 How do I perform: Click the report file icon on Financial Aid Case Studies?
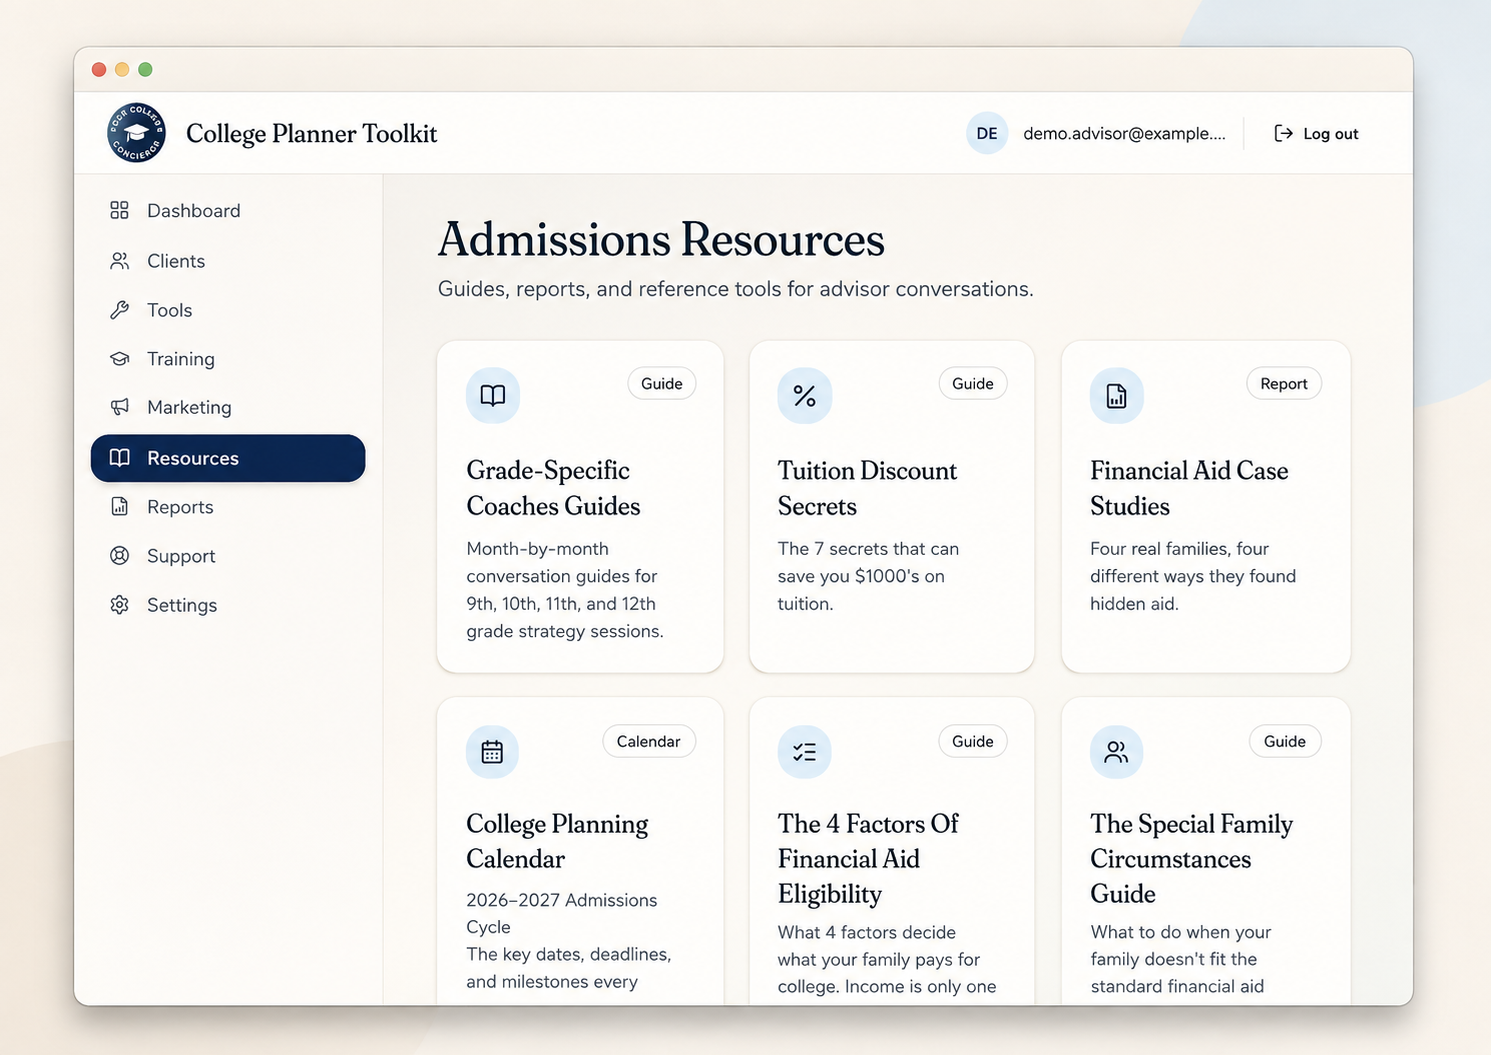click(x=1117, y=396)
